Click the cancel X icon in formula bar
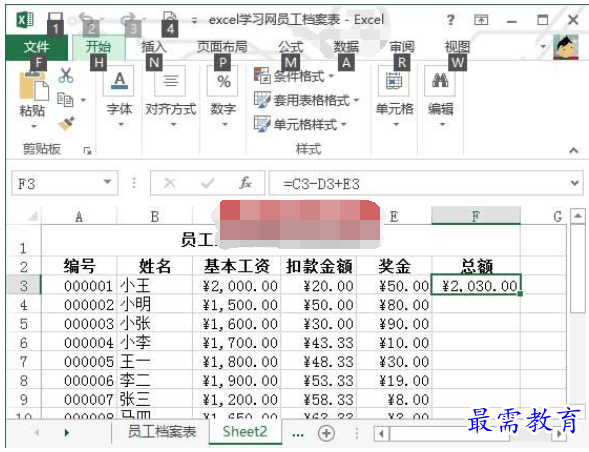Image resolution: width=589 pixels, height=452 pixels. (x=170, y=183)
